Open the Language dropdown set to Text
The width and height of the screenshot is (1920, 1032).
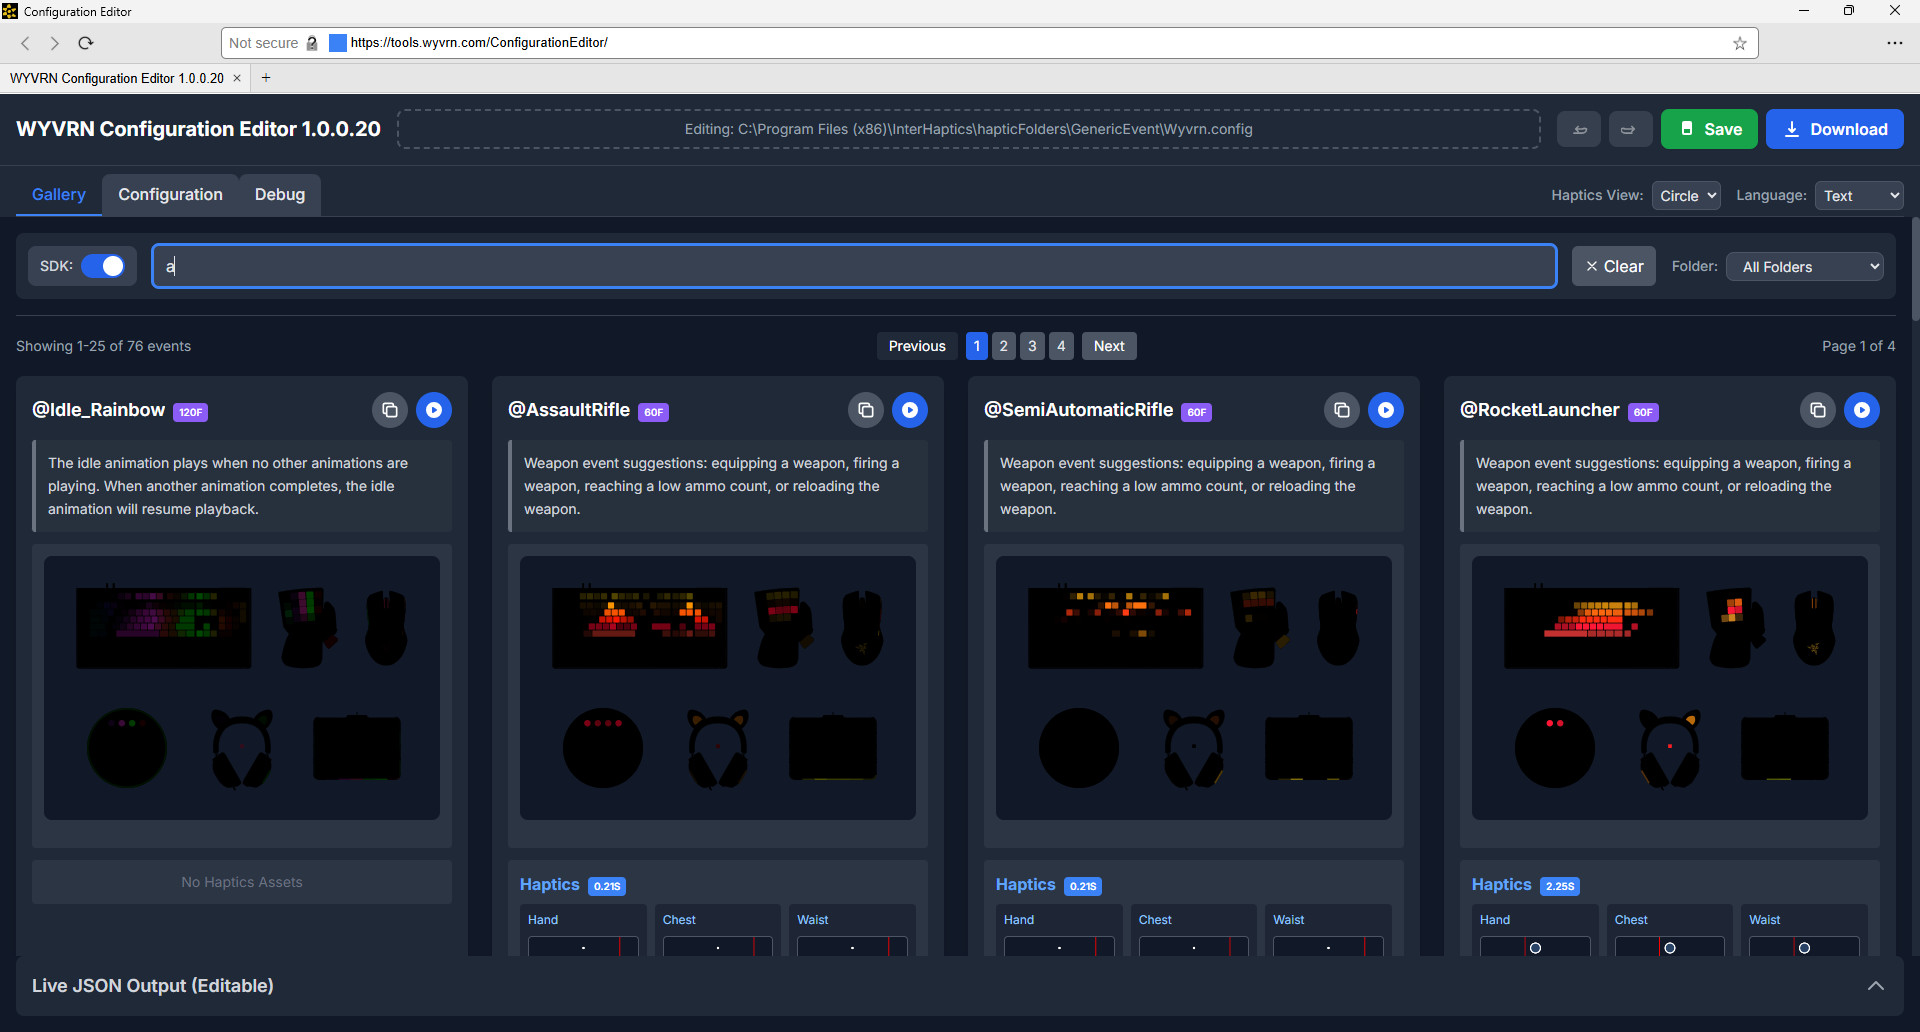pos(1858,195)
